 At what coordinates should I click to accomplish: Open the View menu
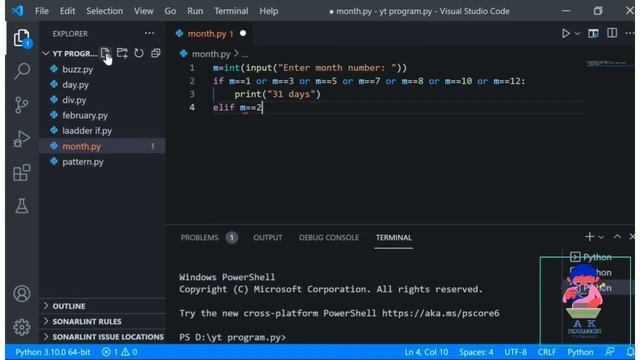(144, 11)
